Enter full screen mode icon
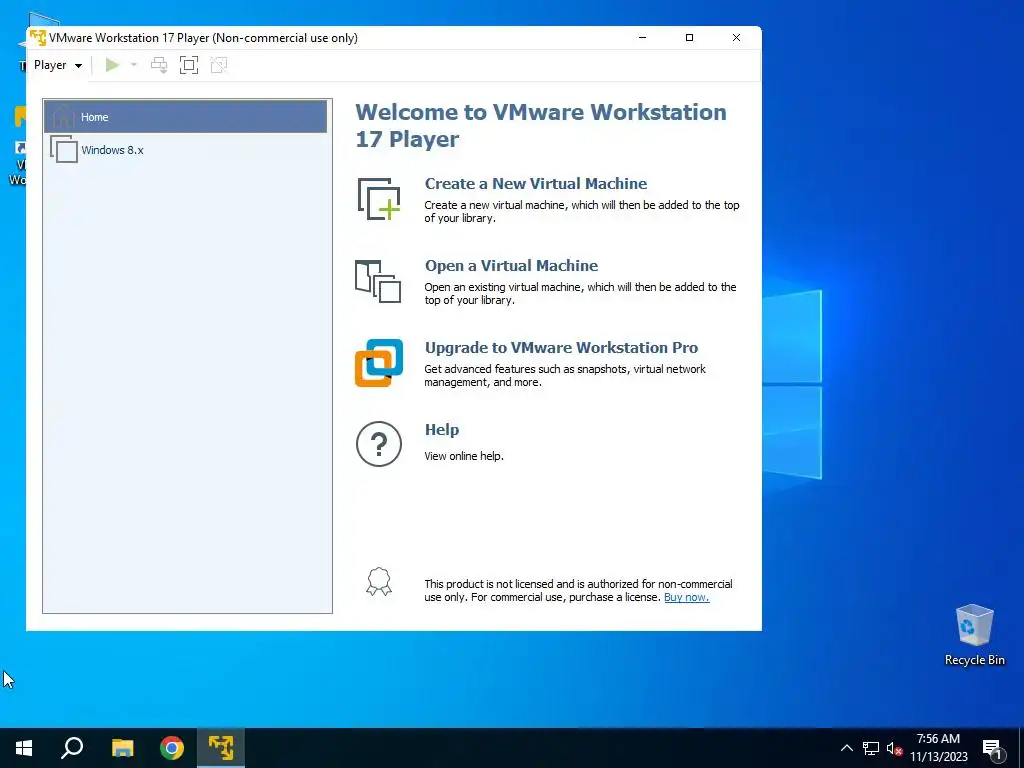The width and height of the screenshot is (1024, 768). coord(189,65)
